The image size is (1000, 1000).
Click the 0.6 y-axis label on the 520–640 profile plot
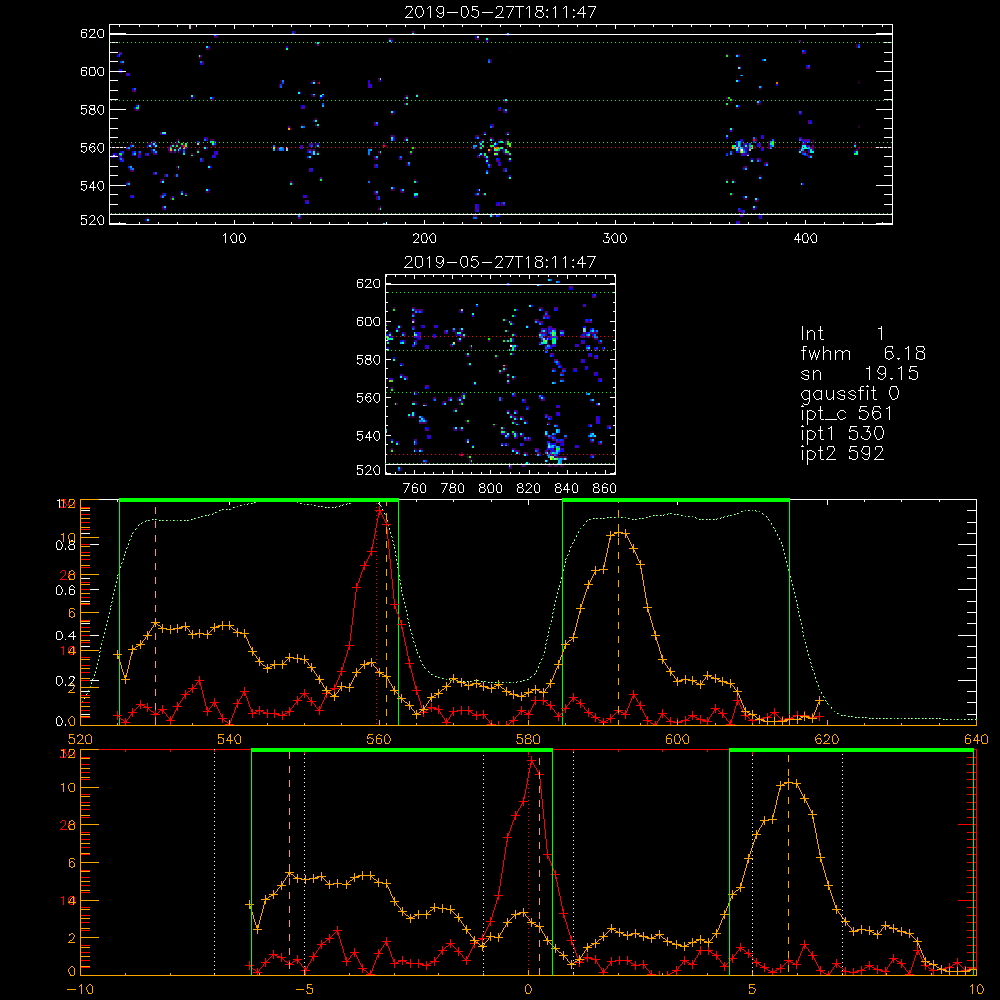point(65,591)
